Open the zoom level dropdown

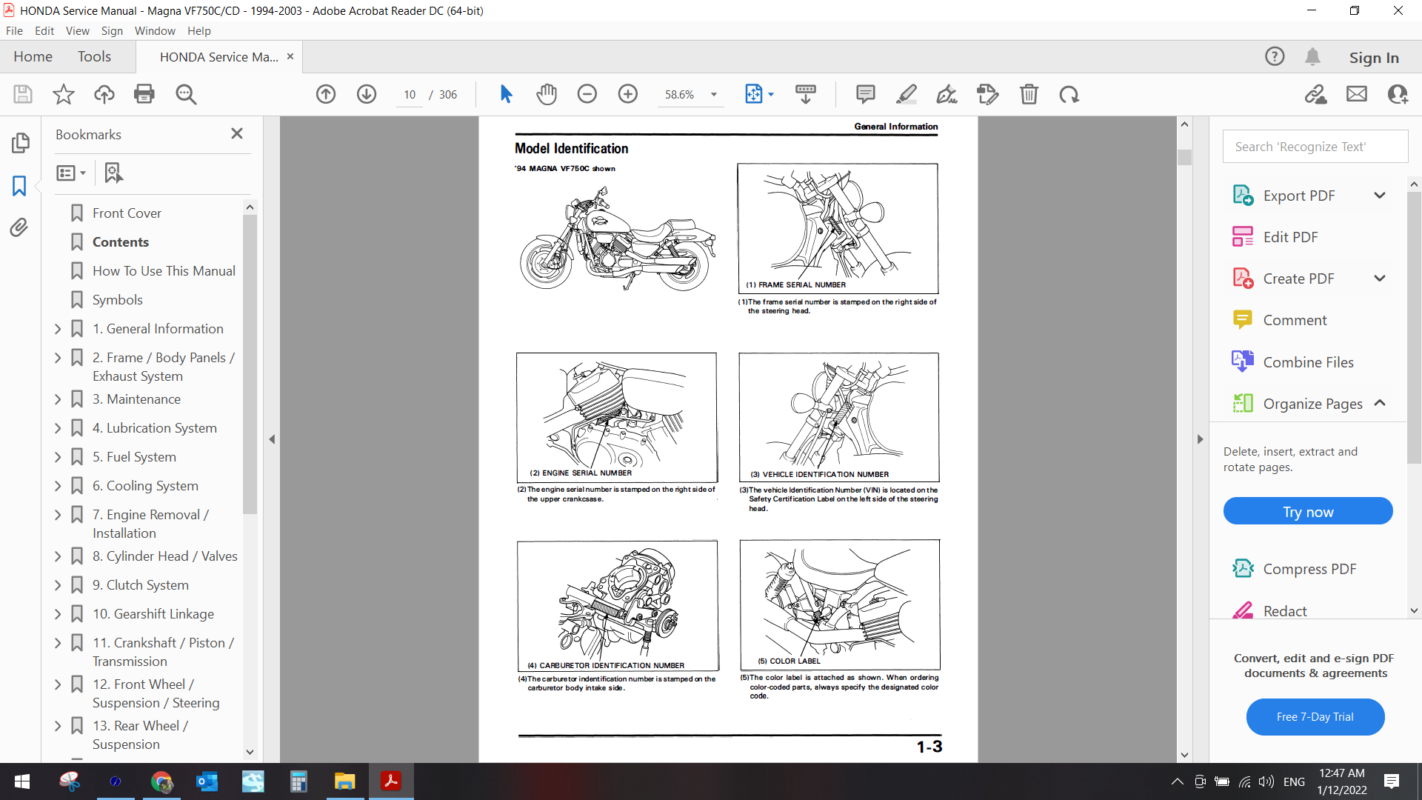pyautogui.click(x=713, y=95)
